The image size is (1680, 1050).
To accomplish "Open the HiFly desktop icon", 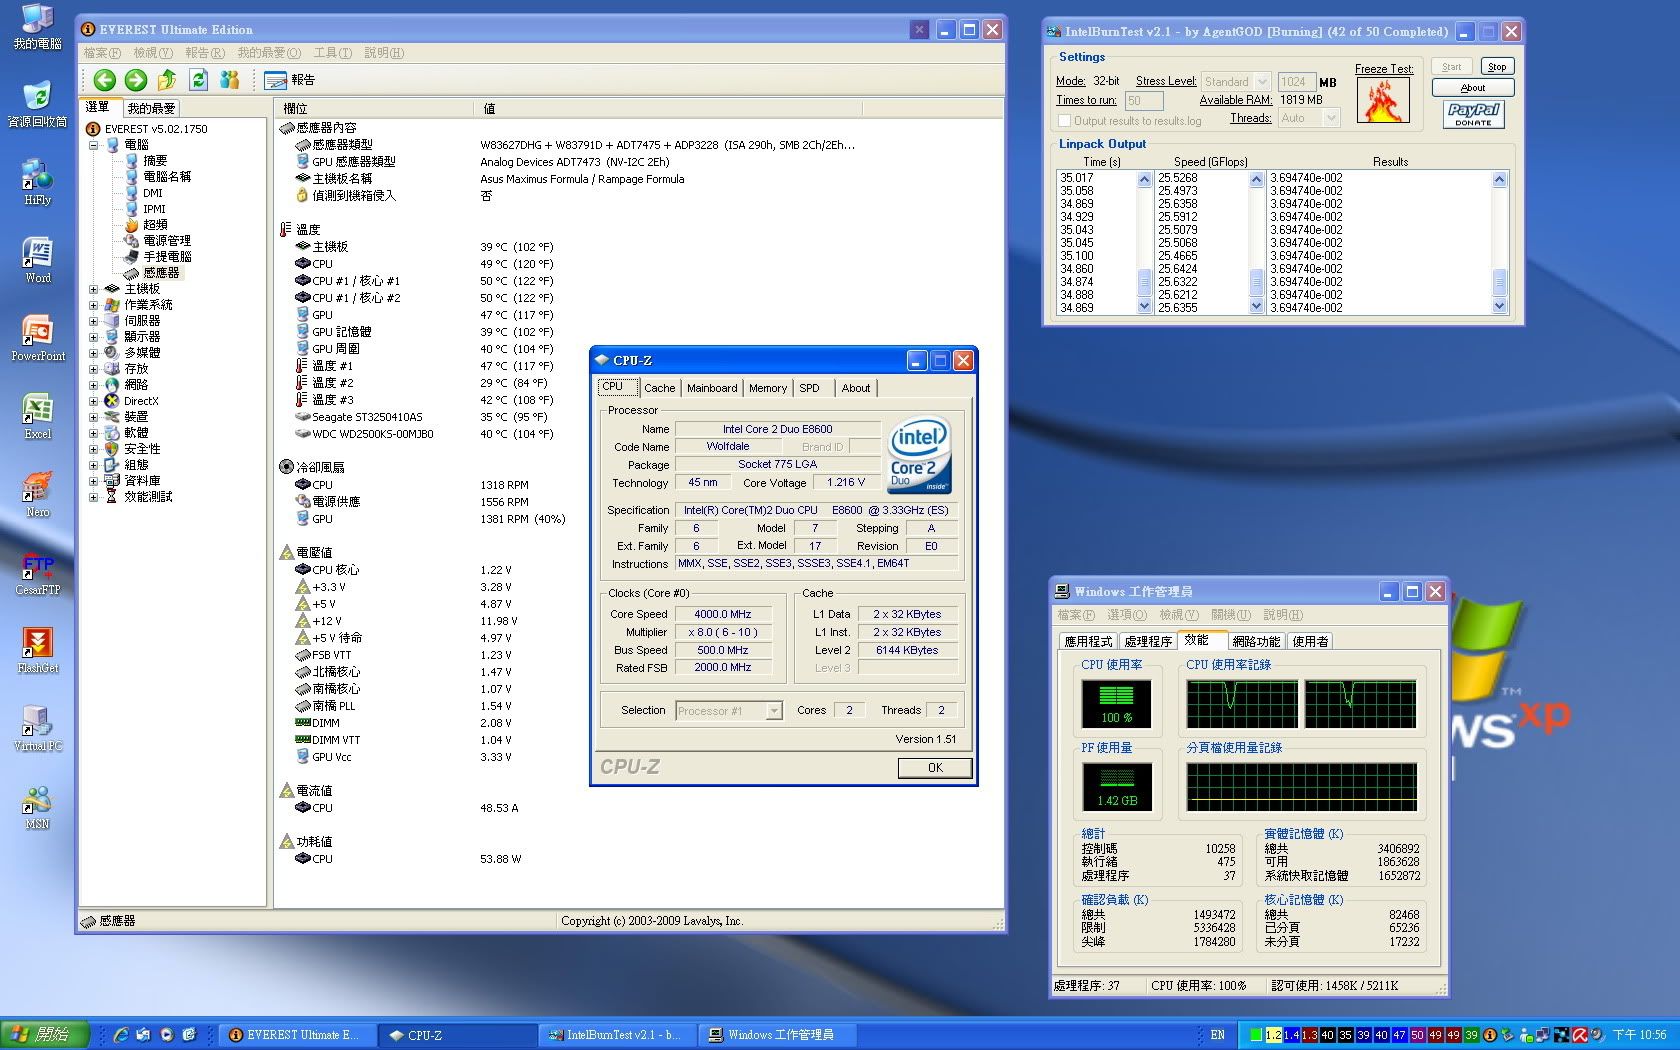I will pyautogui.click(x=37, y=183).
